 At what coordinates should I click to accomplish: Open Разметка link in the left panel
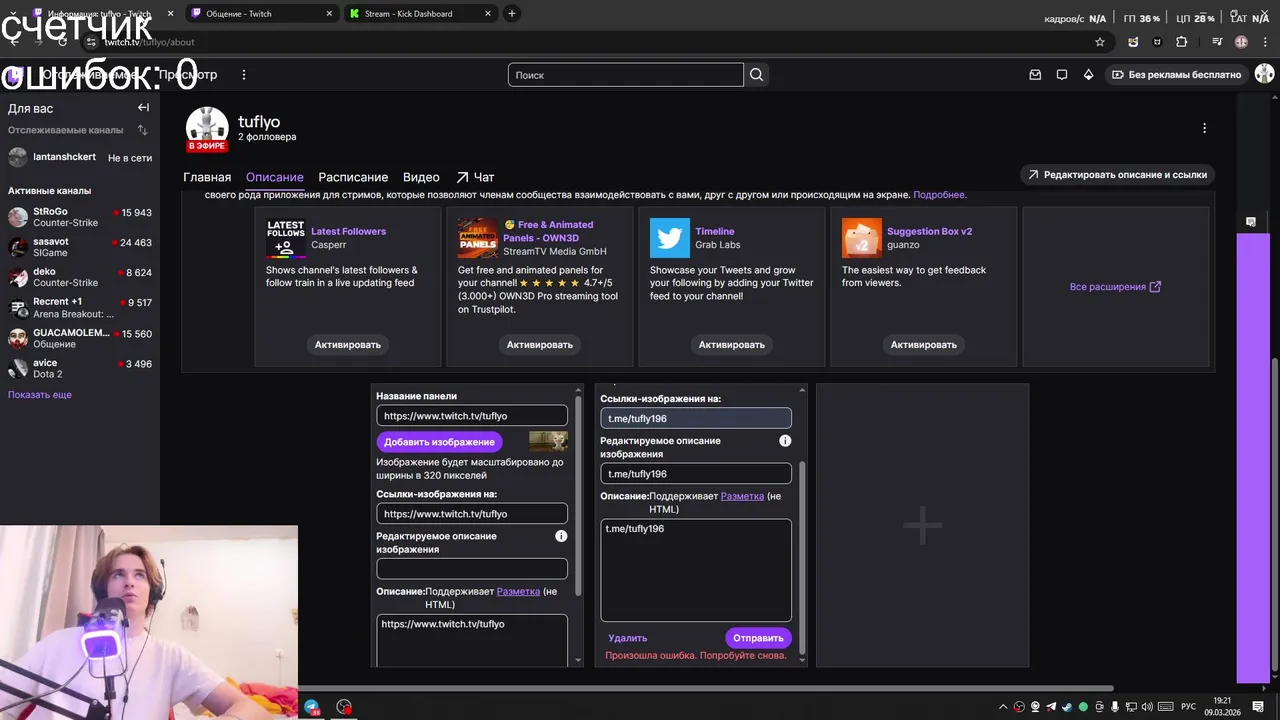(518, 592)
